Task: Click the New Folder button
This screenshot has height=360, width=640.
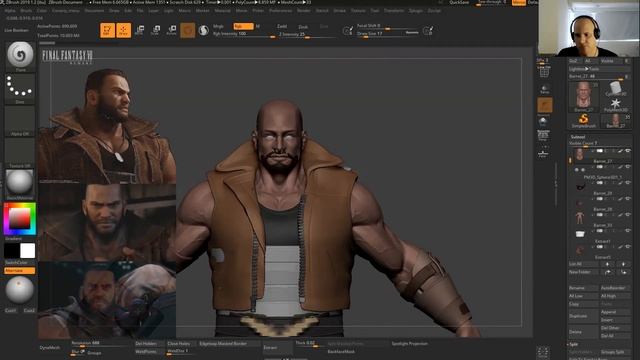Action: pos(583,272)
